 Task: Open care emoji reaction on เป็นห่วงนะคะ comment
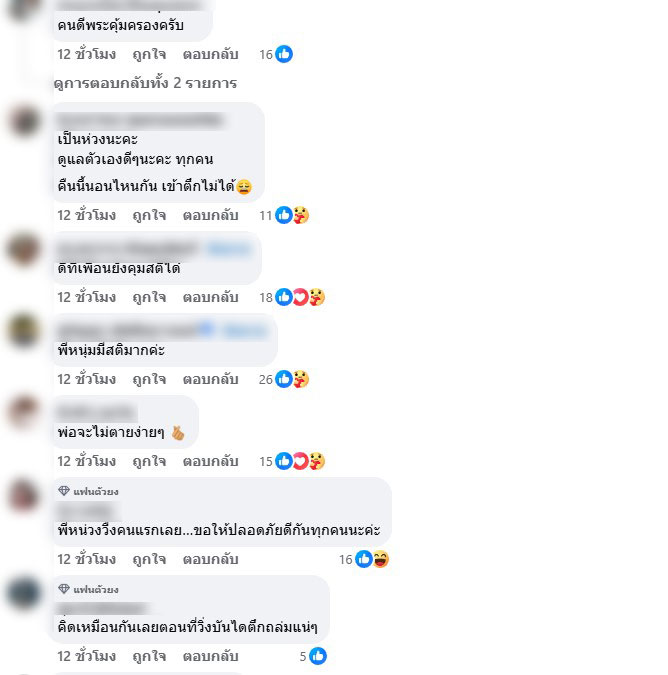coord(301,215)
